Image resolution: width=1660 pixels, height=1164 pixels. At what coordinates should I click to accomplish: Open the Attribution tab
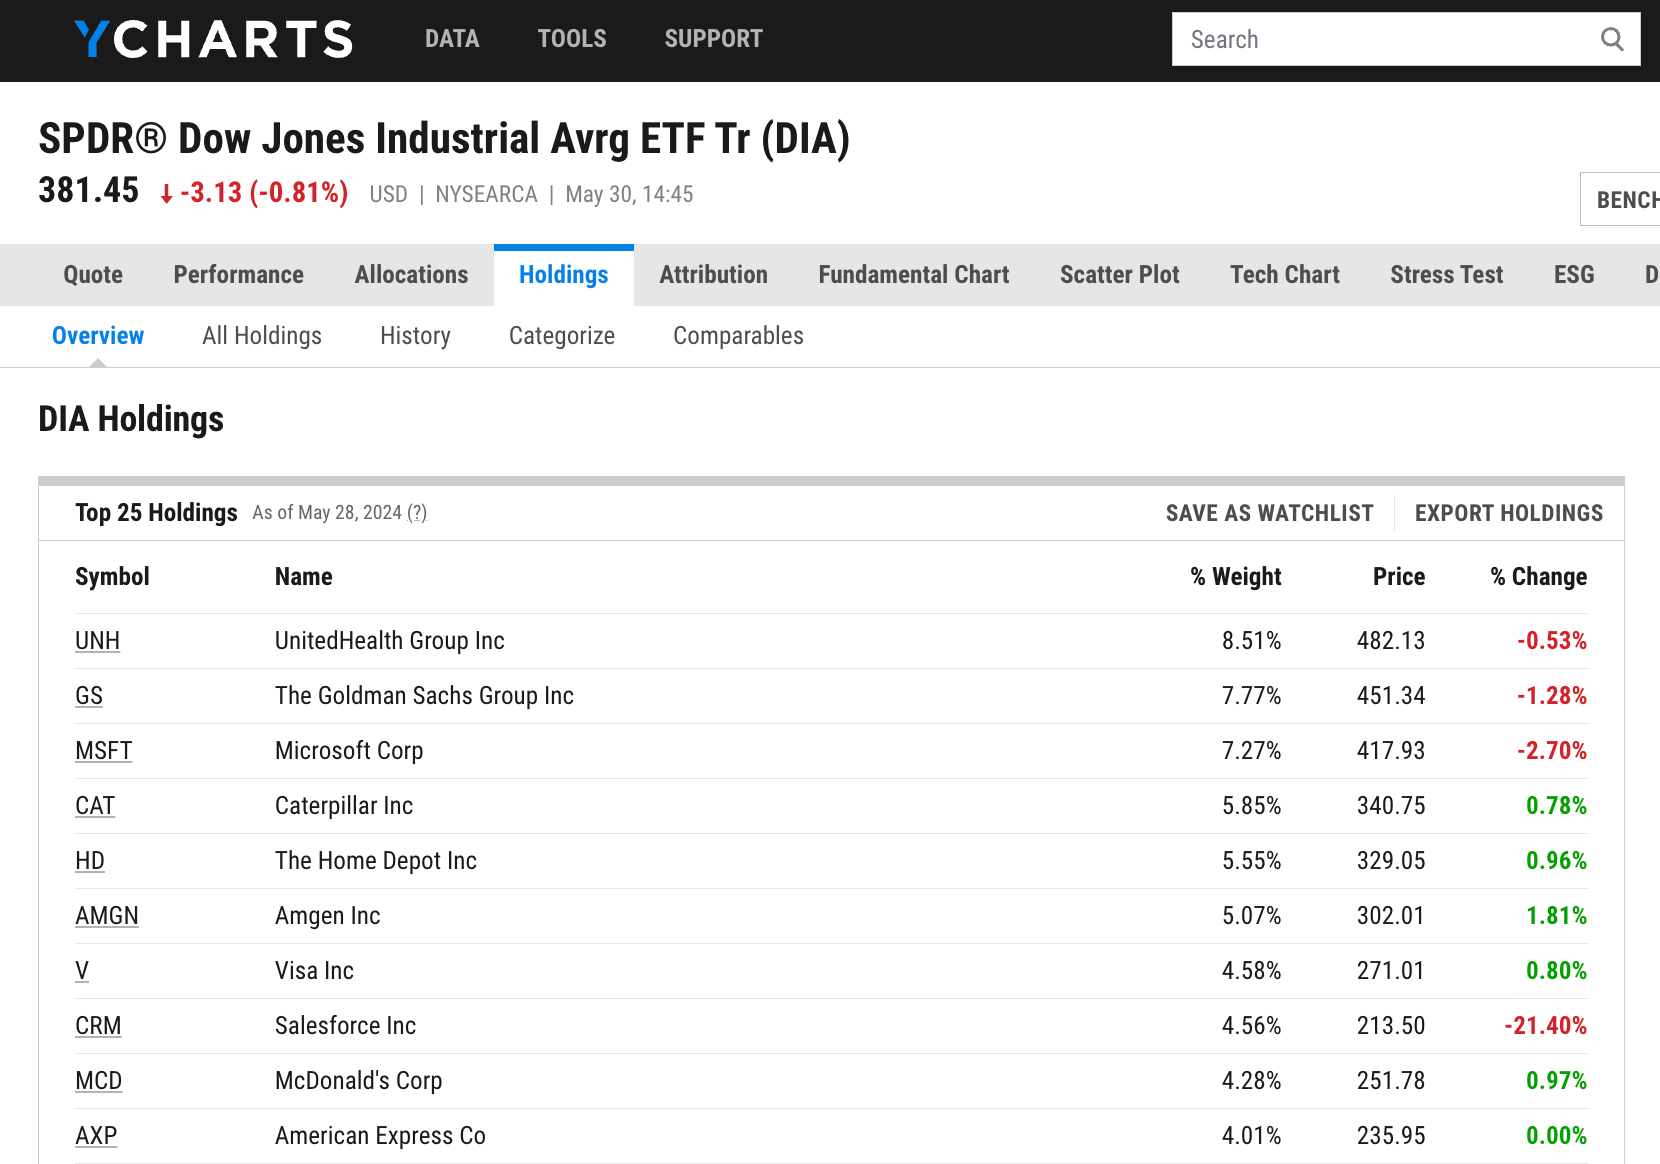[x=714, y=275]
